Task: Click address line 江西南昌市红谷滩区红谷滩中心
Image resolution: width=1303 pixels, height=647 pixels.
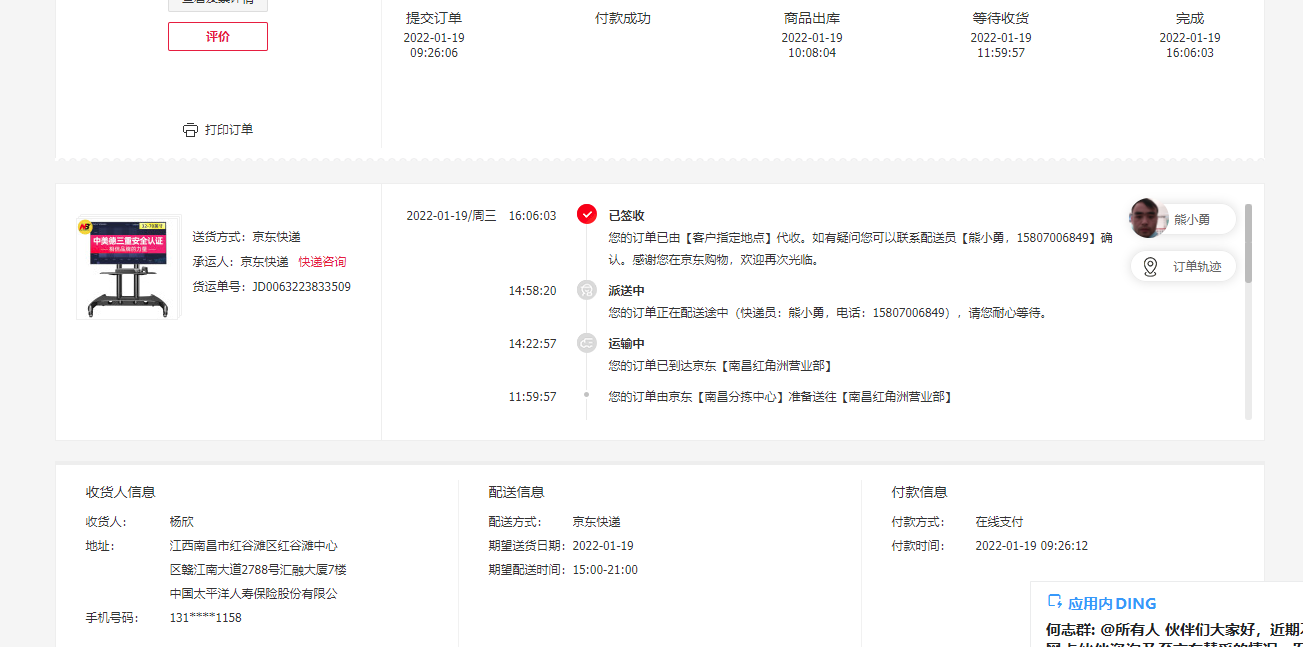Action: [254, 546]
